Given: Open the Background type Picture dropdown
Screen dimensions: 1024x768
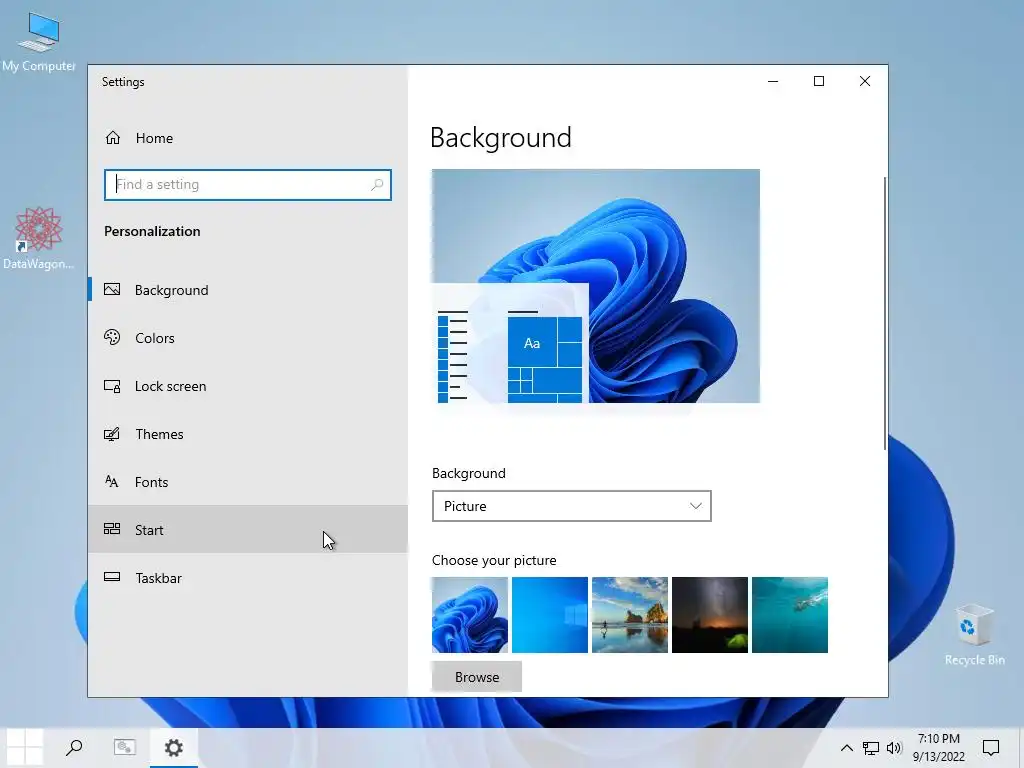Looking at the screenshot, I should 571,506.
